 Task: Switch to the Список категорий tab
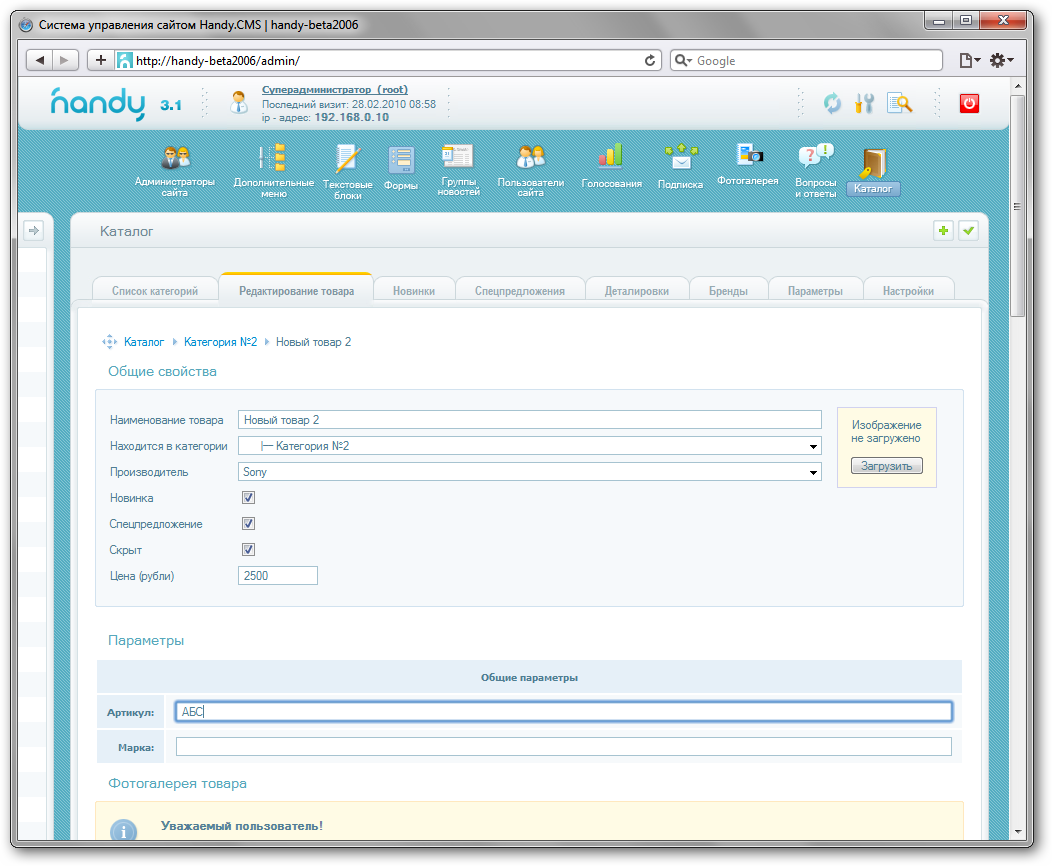point(155,291)
